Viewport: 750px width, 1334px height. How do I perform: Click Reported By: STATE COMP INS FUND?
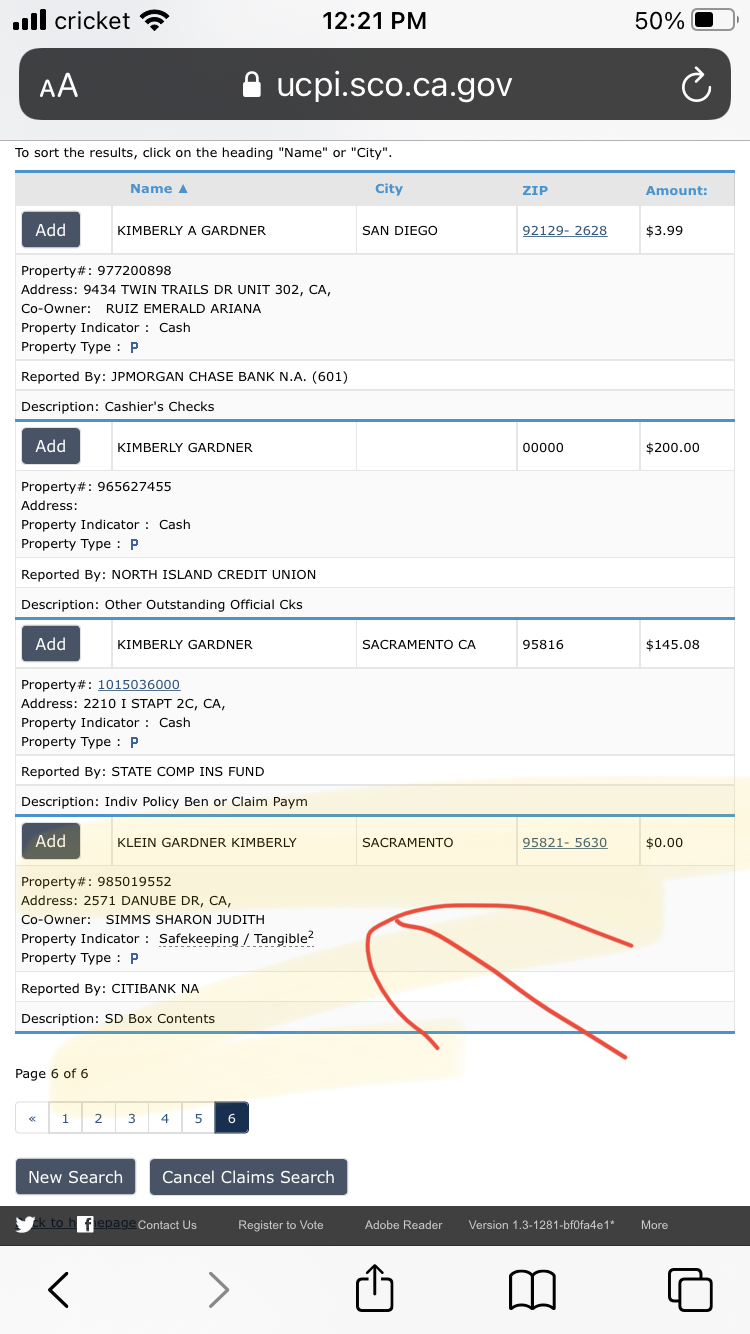143,771
